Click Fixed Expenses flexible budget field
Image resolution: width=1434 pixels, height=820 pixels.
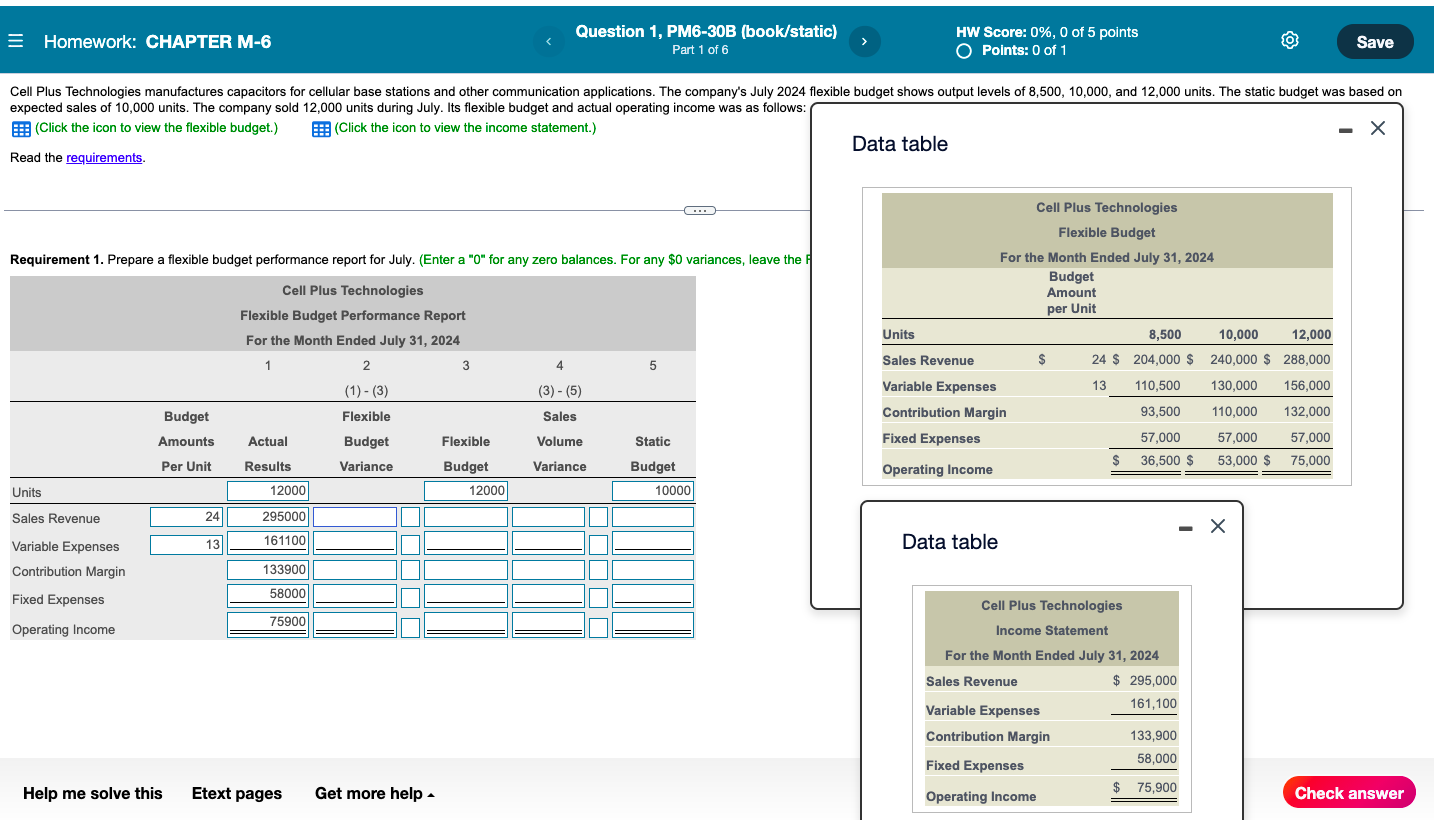466,596
